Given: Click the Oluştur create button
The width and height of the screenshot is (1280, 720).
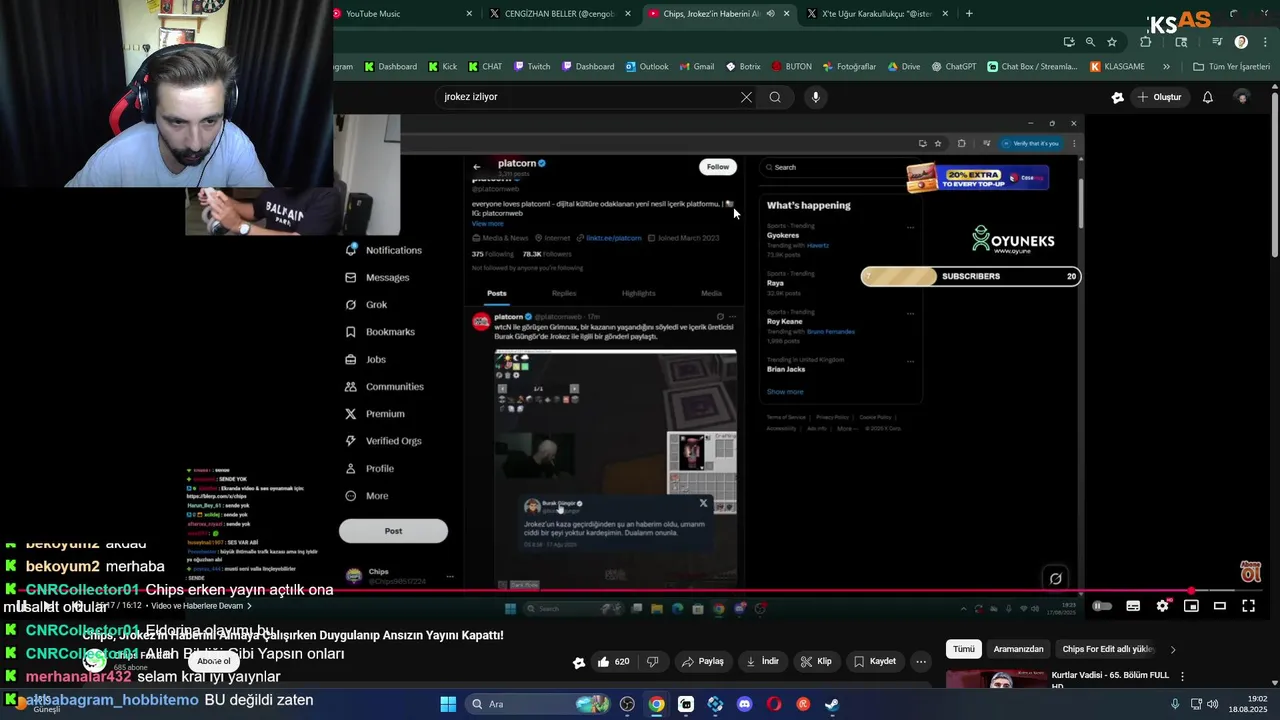Looking at the screenshot, I should [1159, 97].
